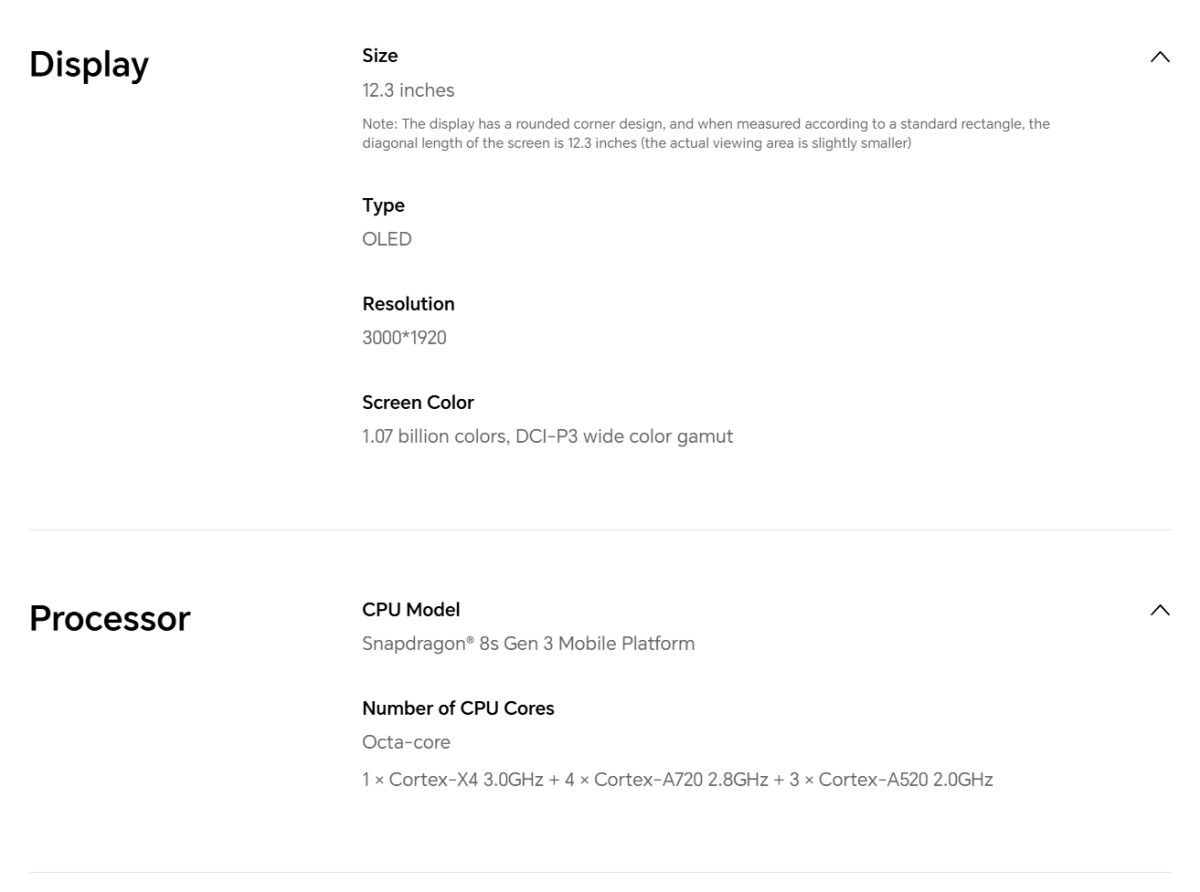The height and width of the screenshot is (892, 1200).
Task: Collapse the Display section chevron
Action: [1160, 57]
